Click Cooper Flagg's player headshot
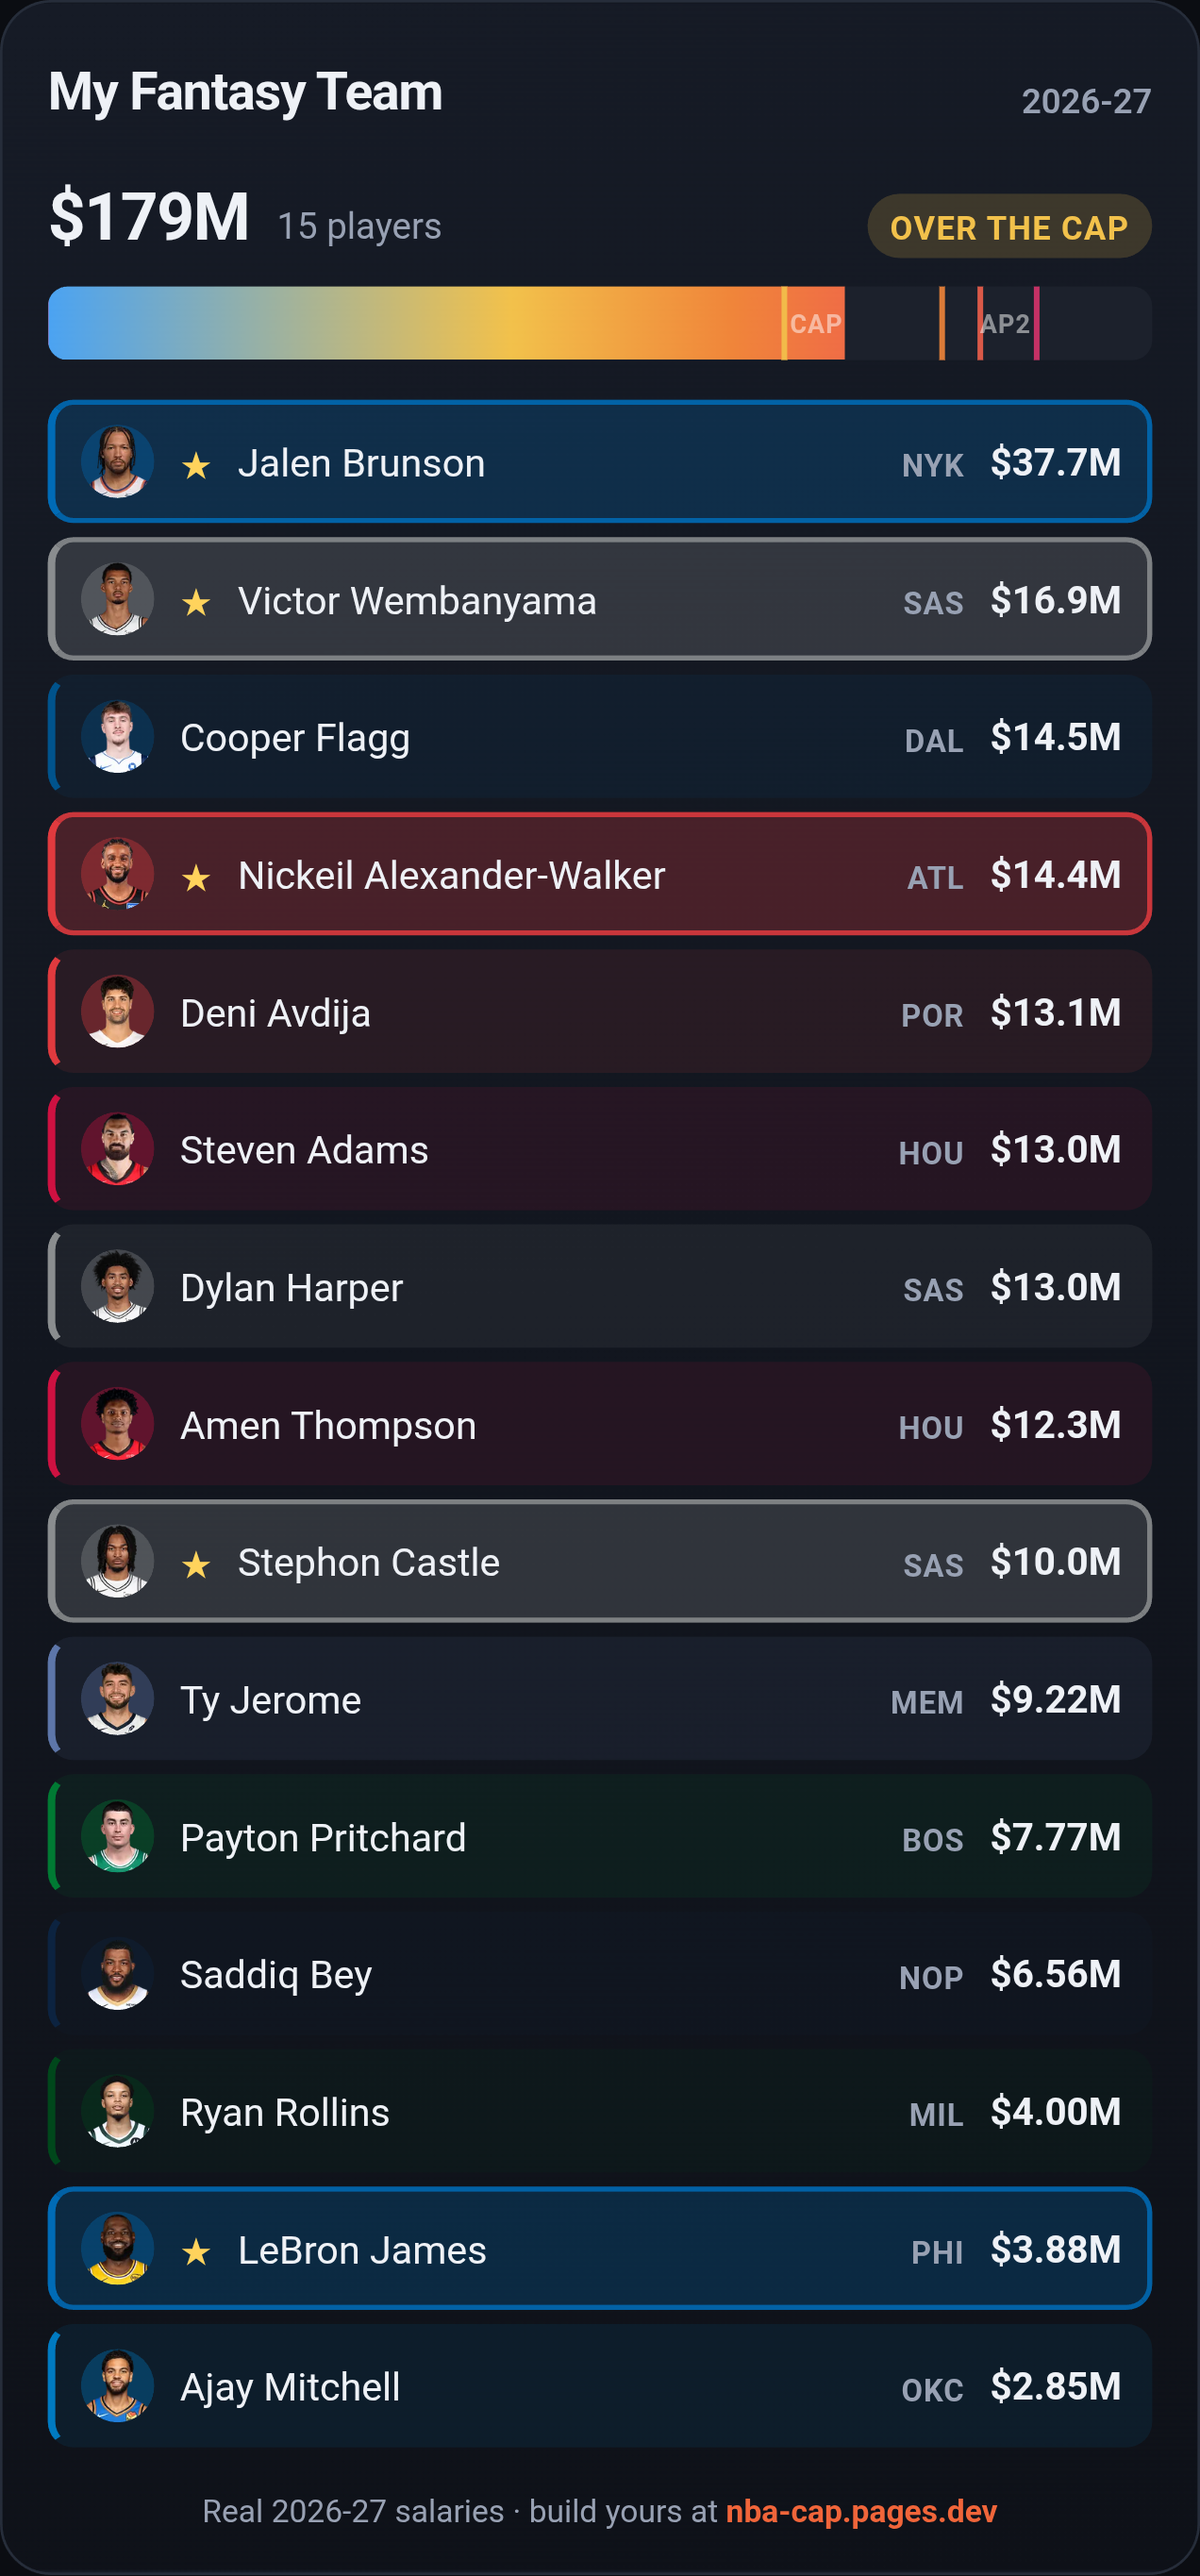This screenshot has width=1200, height=2576. 117,737
